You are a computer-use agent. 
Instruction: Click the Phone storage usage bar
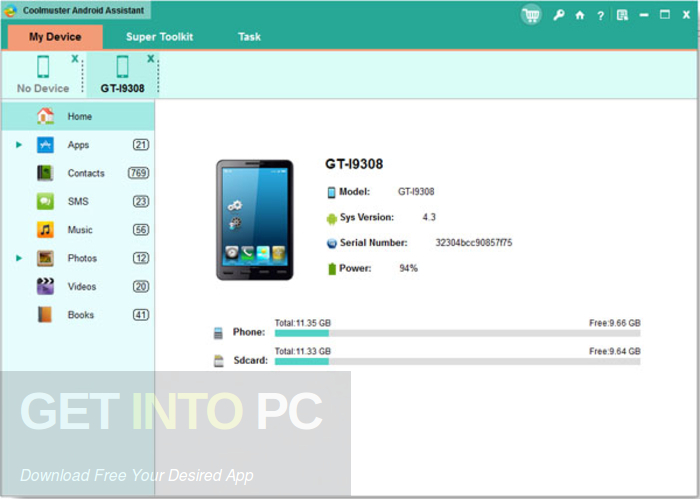458,333
